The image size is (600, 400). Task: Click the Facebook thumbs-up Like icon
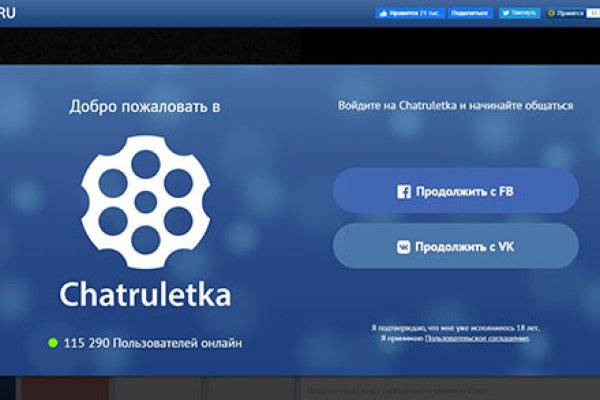[382, 14]
